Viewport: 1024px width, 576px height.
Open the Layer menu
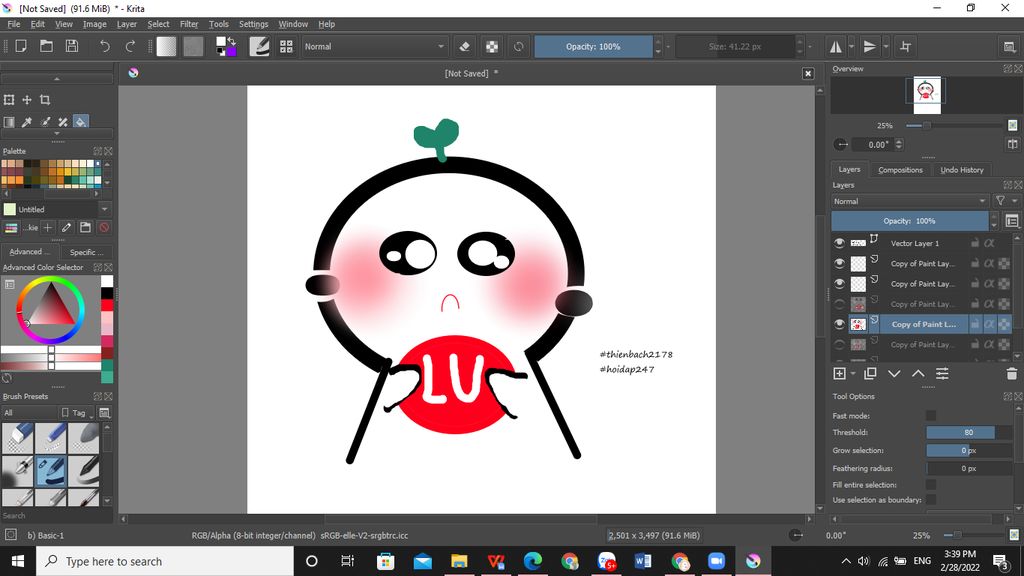pyautogui.click(x=127, y=24)
